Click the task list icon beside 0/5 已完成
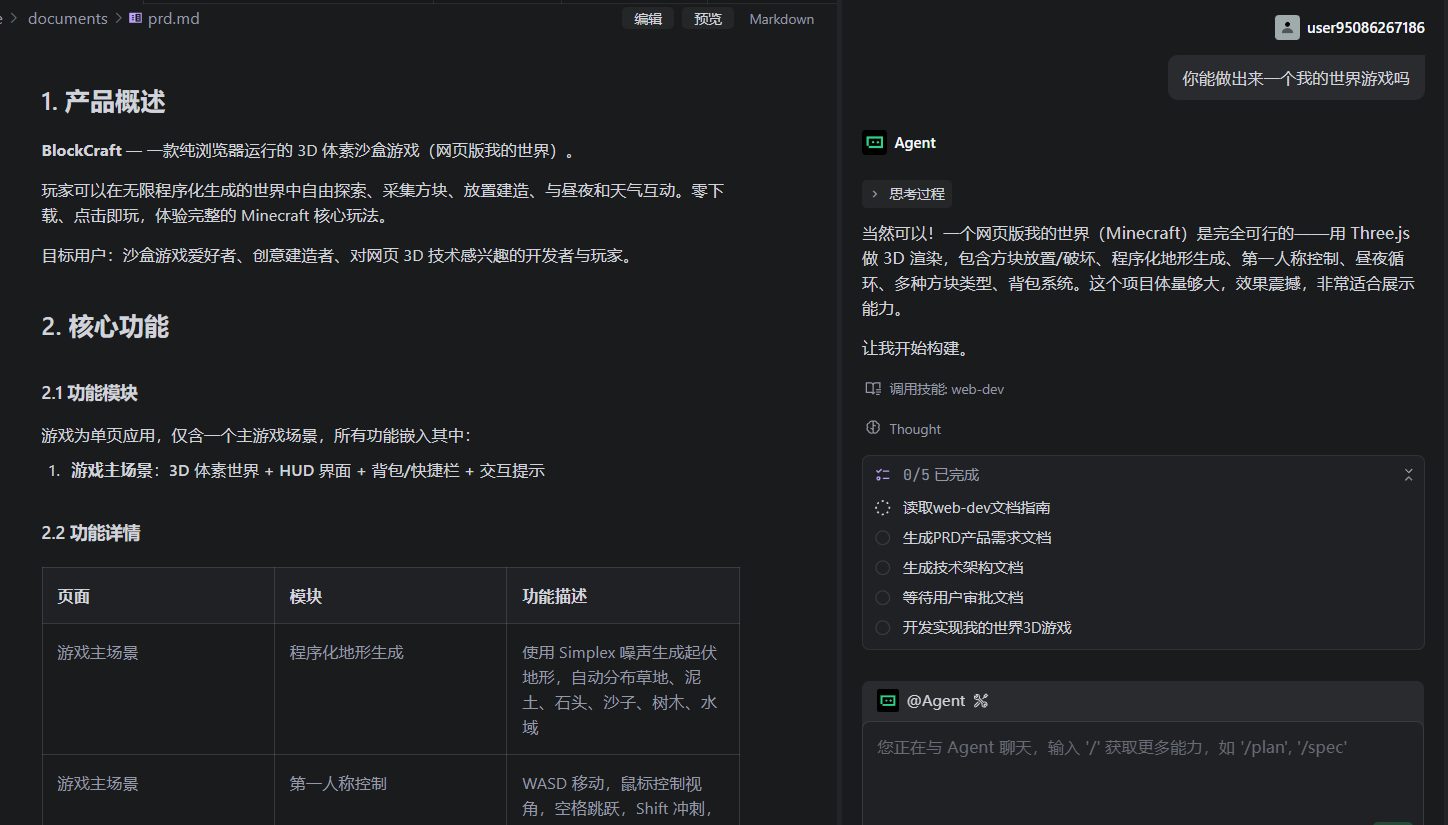Viewport: 1448px width, 825px height. click(x=882, y=474)
